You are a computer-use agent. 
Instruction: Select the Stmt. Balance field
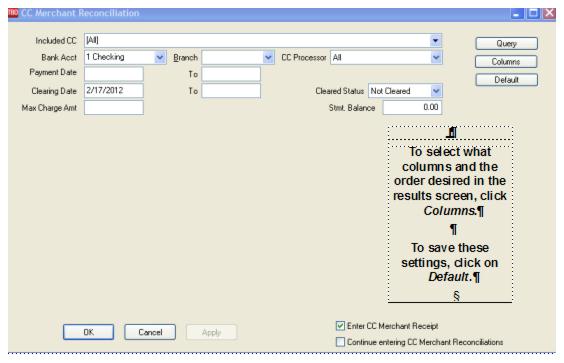coord(412,108)
